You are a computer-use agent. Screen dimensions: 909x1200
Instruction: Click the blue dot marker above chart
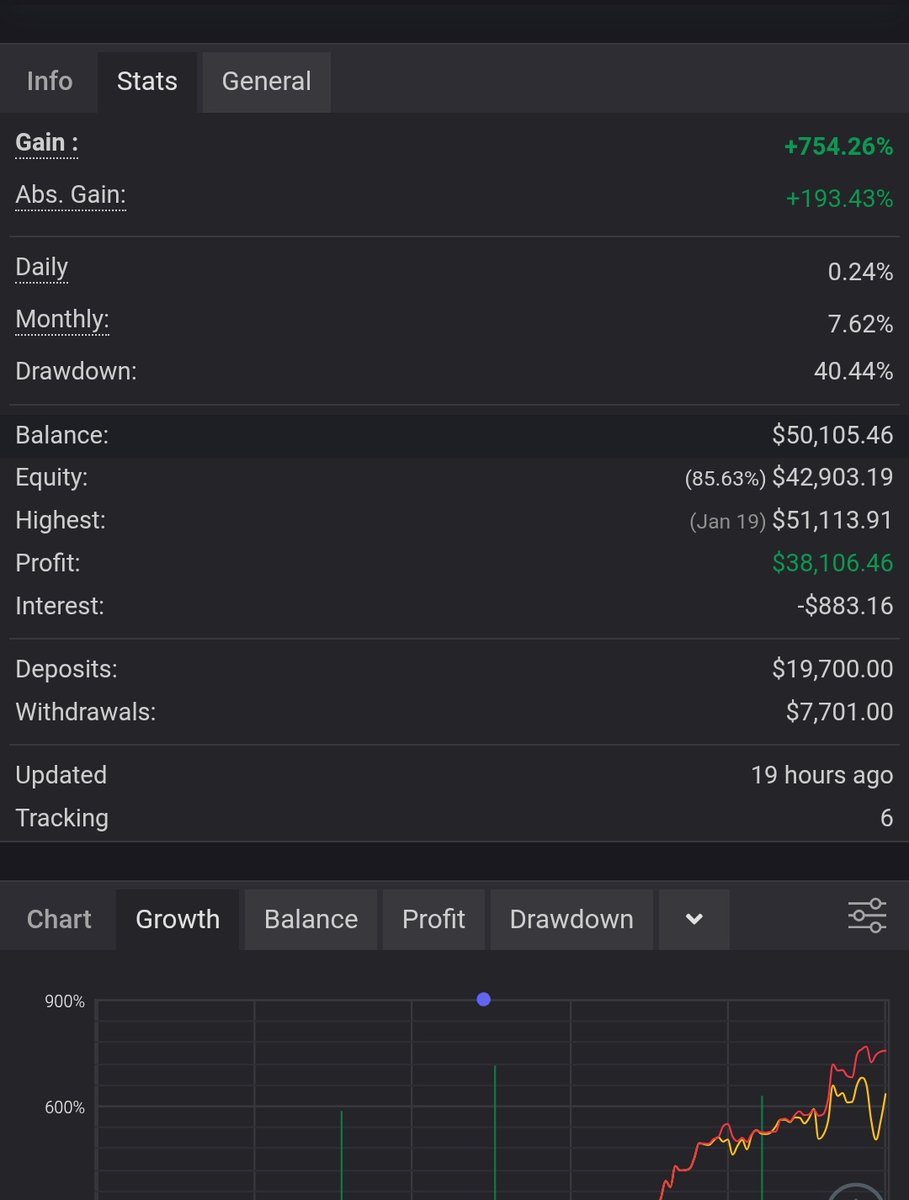484,999
